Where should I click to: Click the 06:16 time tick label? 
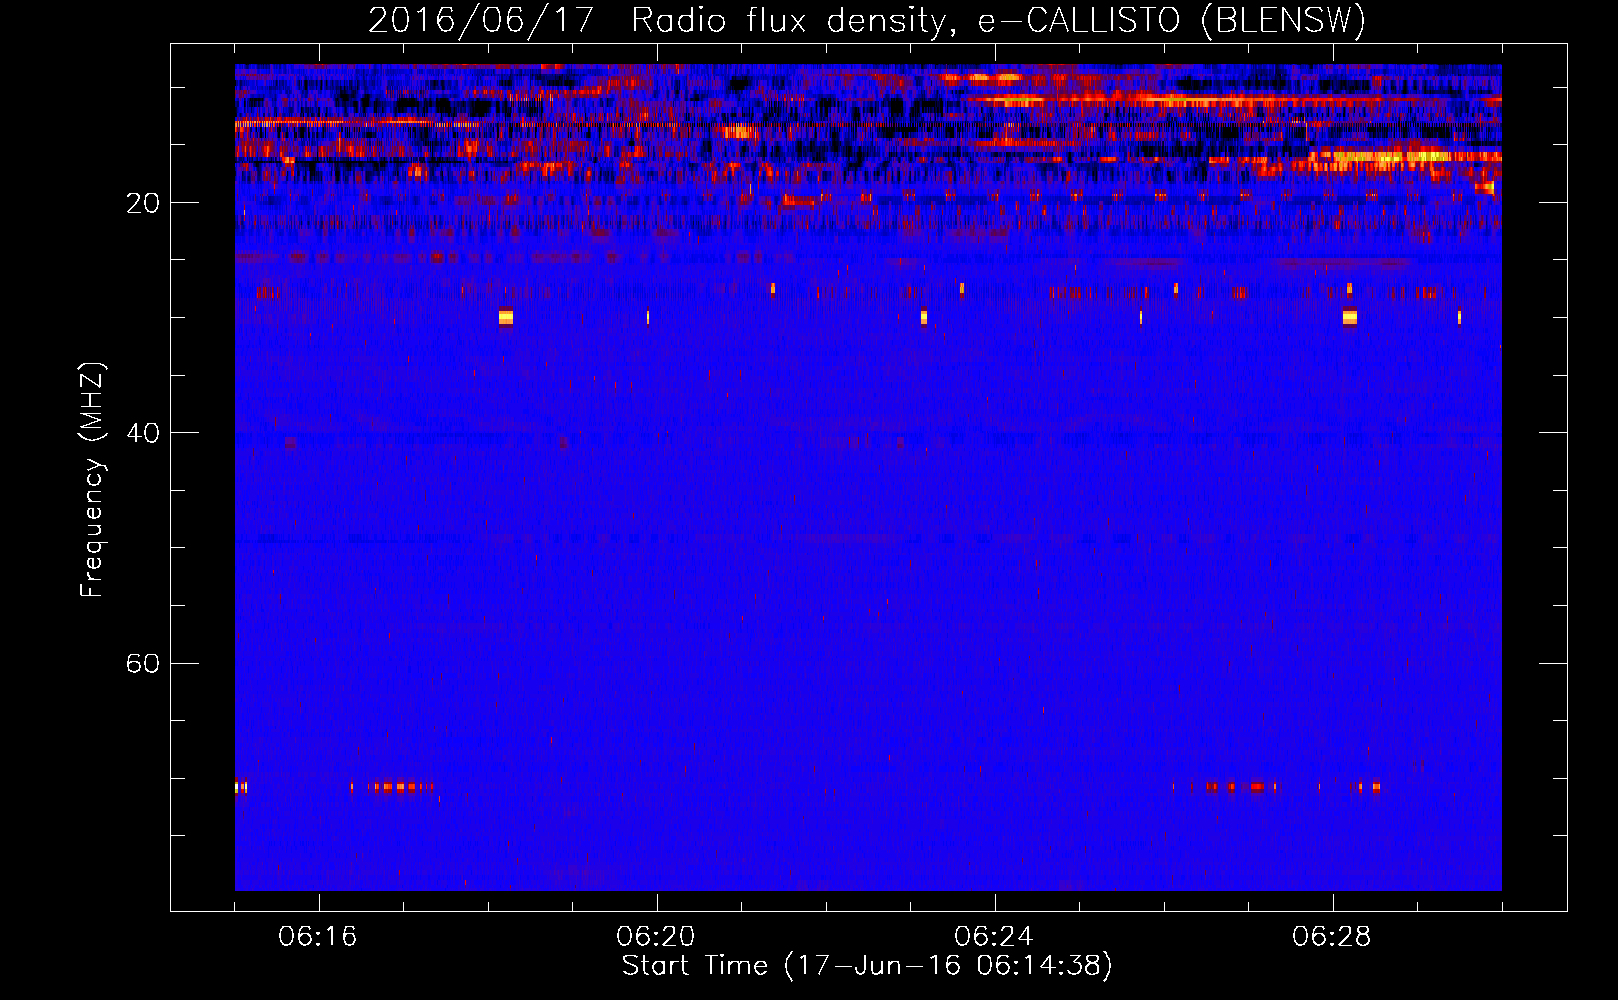(x=317, y=937)
